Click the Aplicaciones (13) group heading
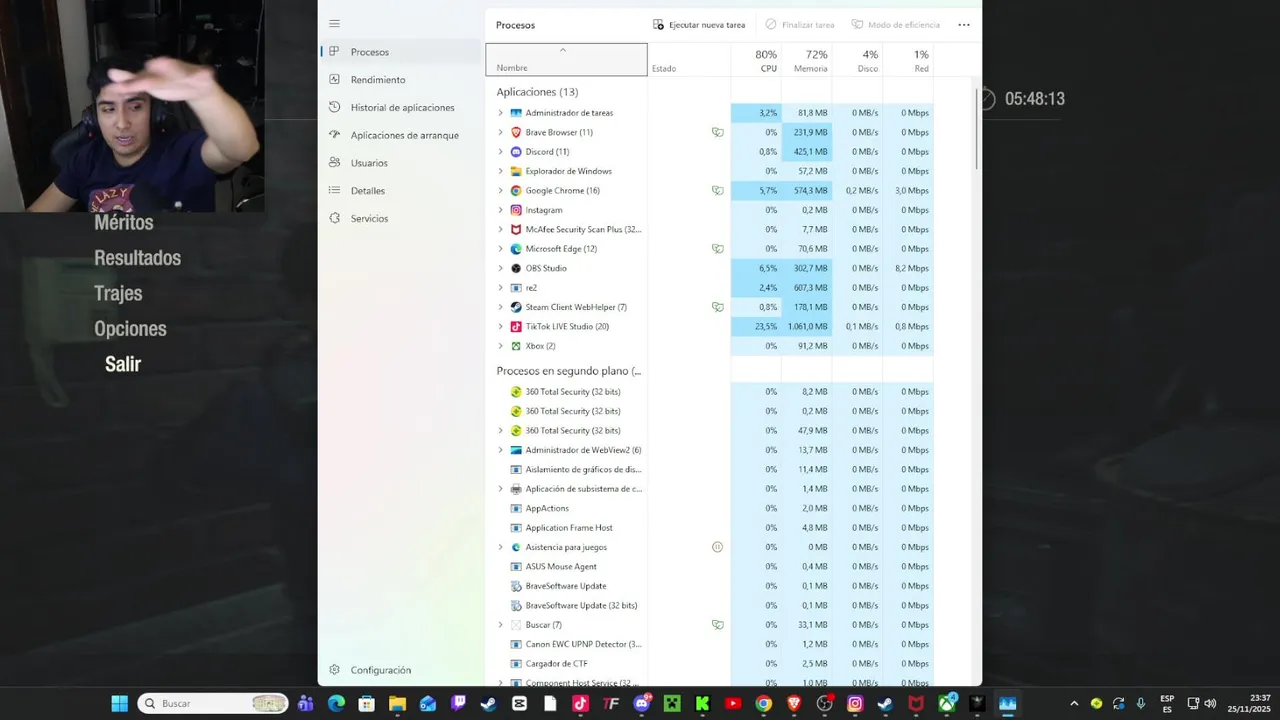The height and width of the screenshot is (720, 1280). [537, 92]
